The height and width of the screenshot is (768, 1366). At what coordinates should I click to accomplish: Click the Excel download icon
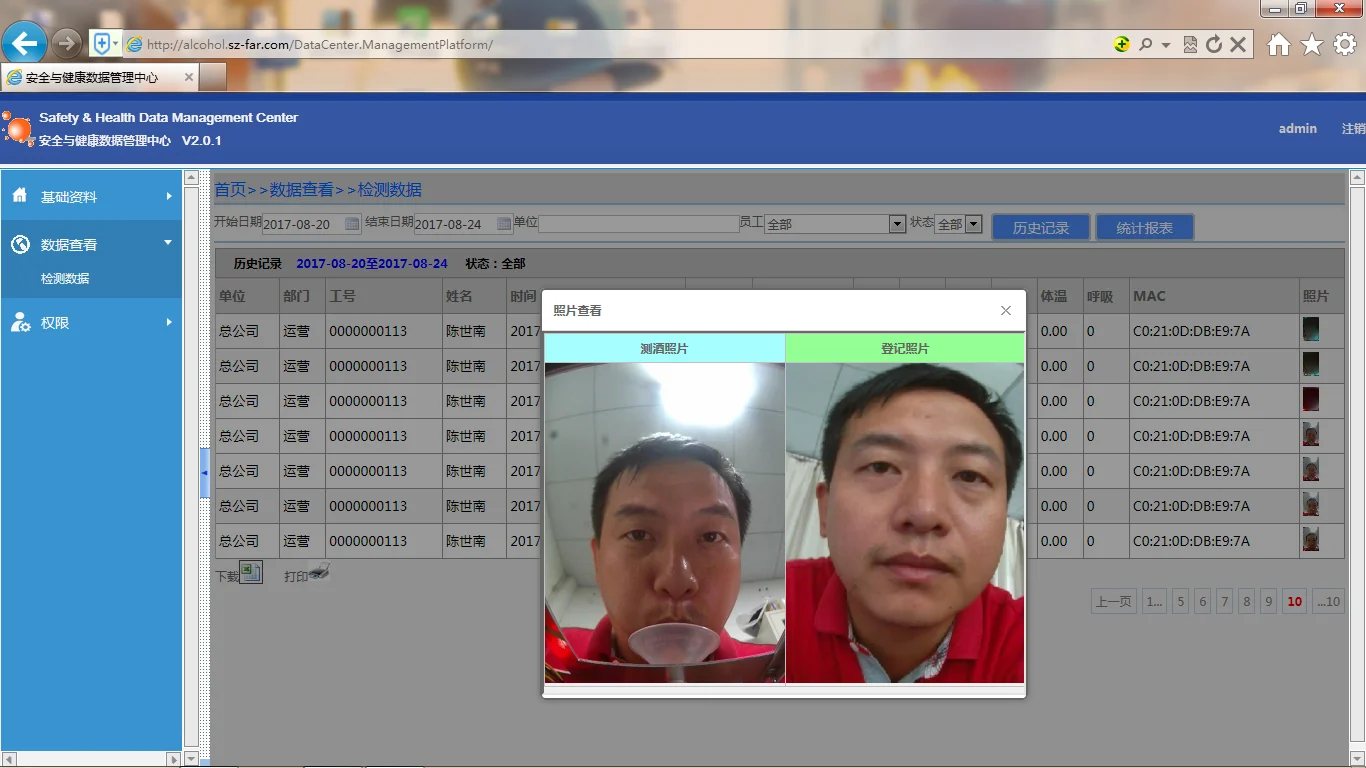point(251,573)
